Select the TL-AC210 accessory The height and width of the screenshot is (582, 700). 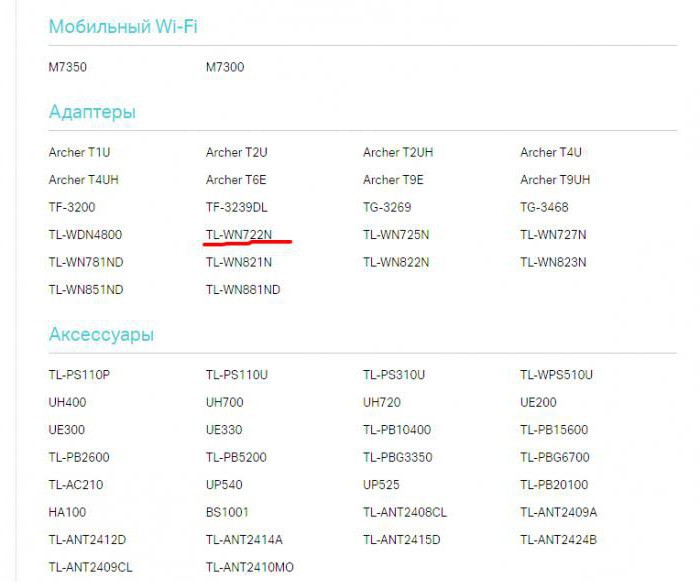pos(76,485)
